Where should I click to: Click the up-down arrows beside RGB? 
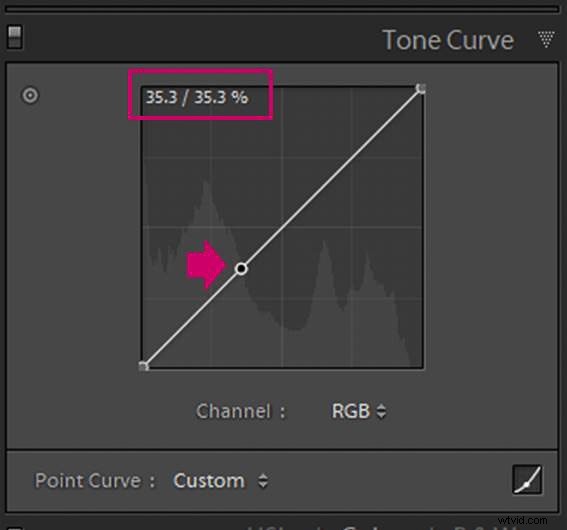[x=381, y=411]
